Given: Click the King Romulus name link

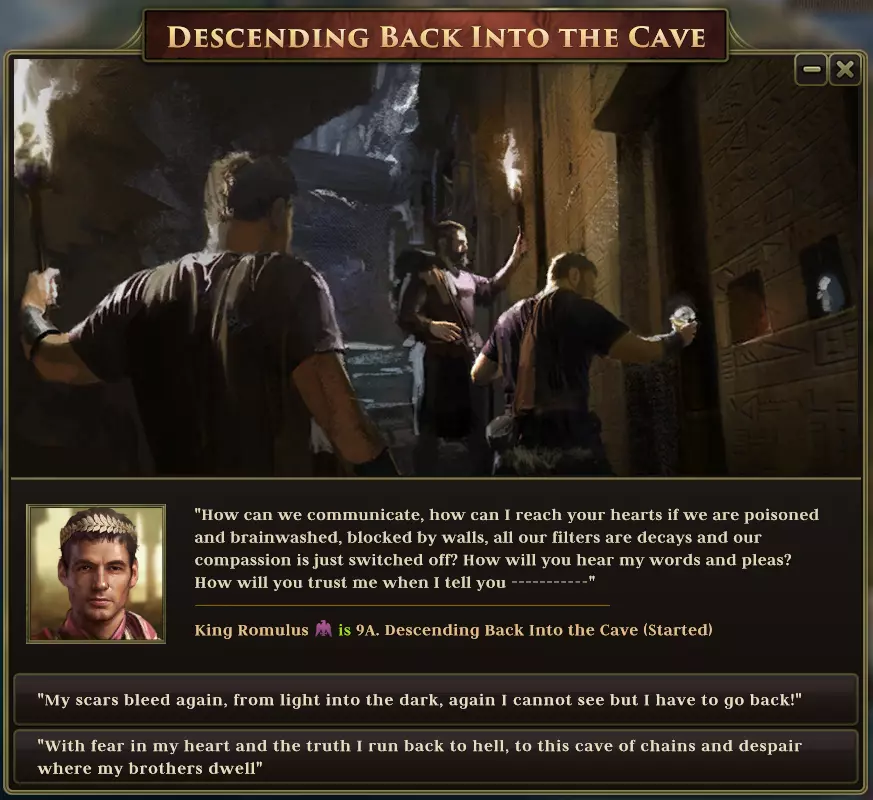Looking at the screenshot, I should pyautogui.click(x=251, y=630).
